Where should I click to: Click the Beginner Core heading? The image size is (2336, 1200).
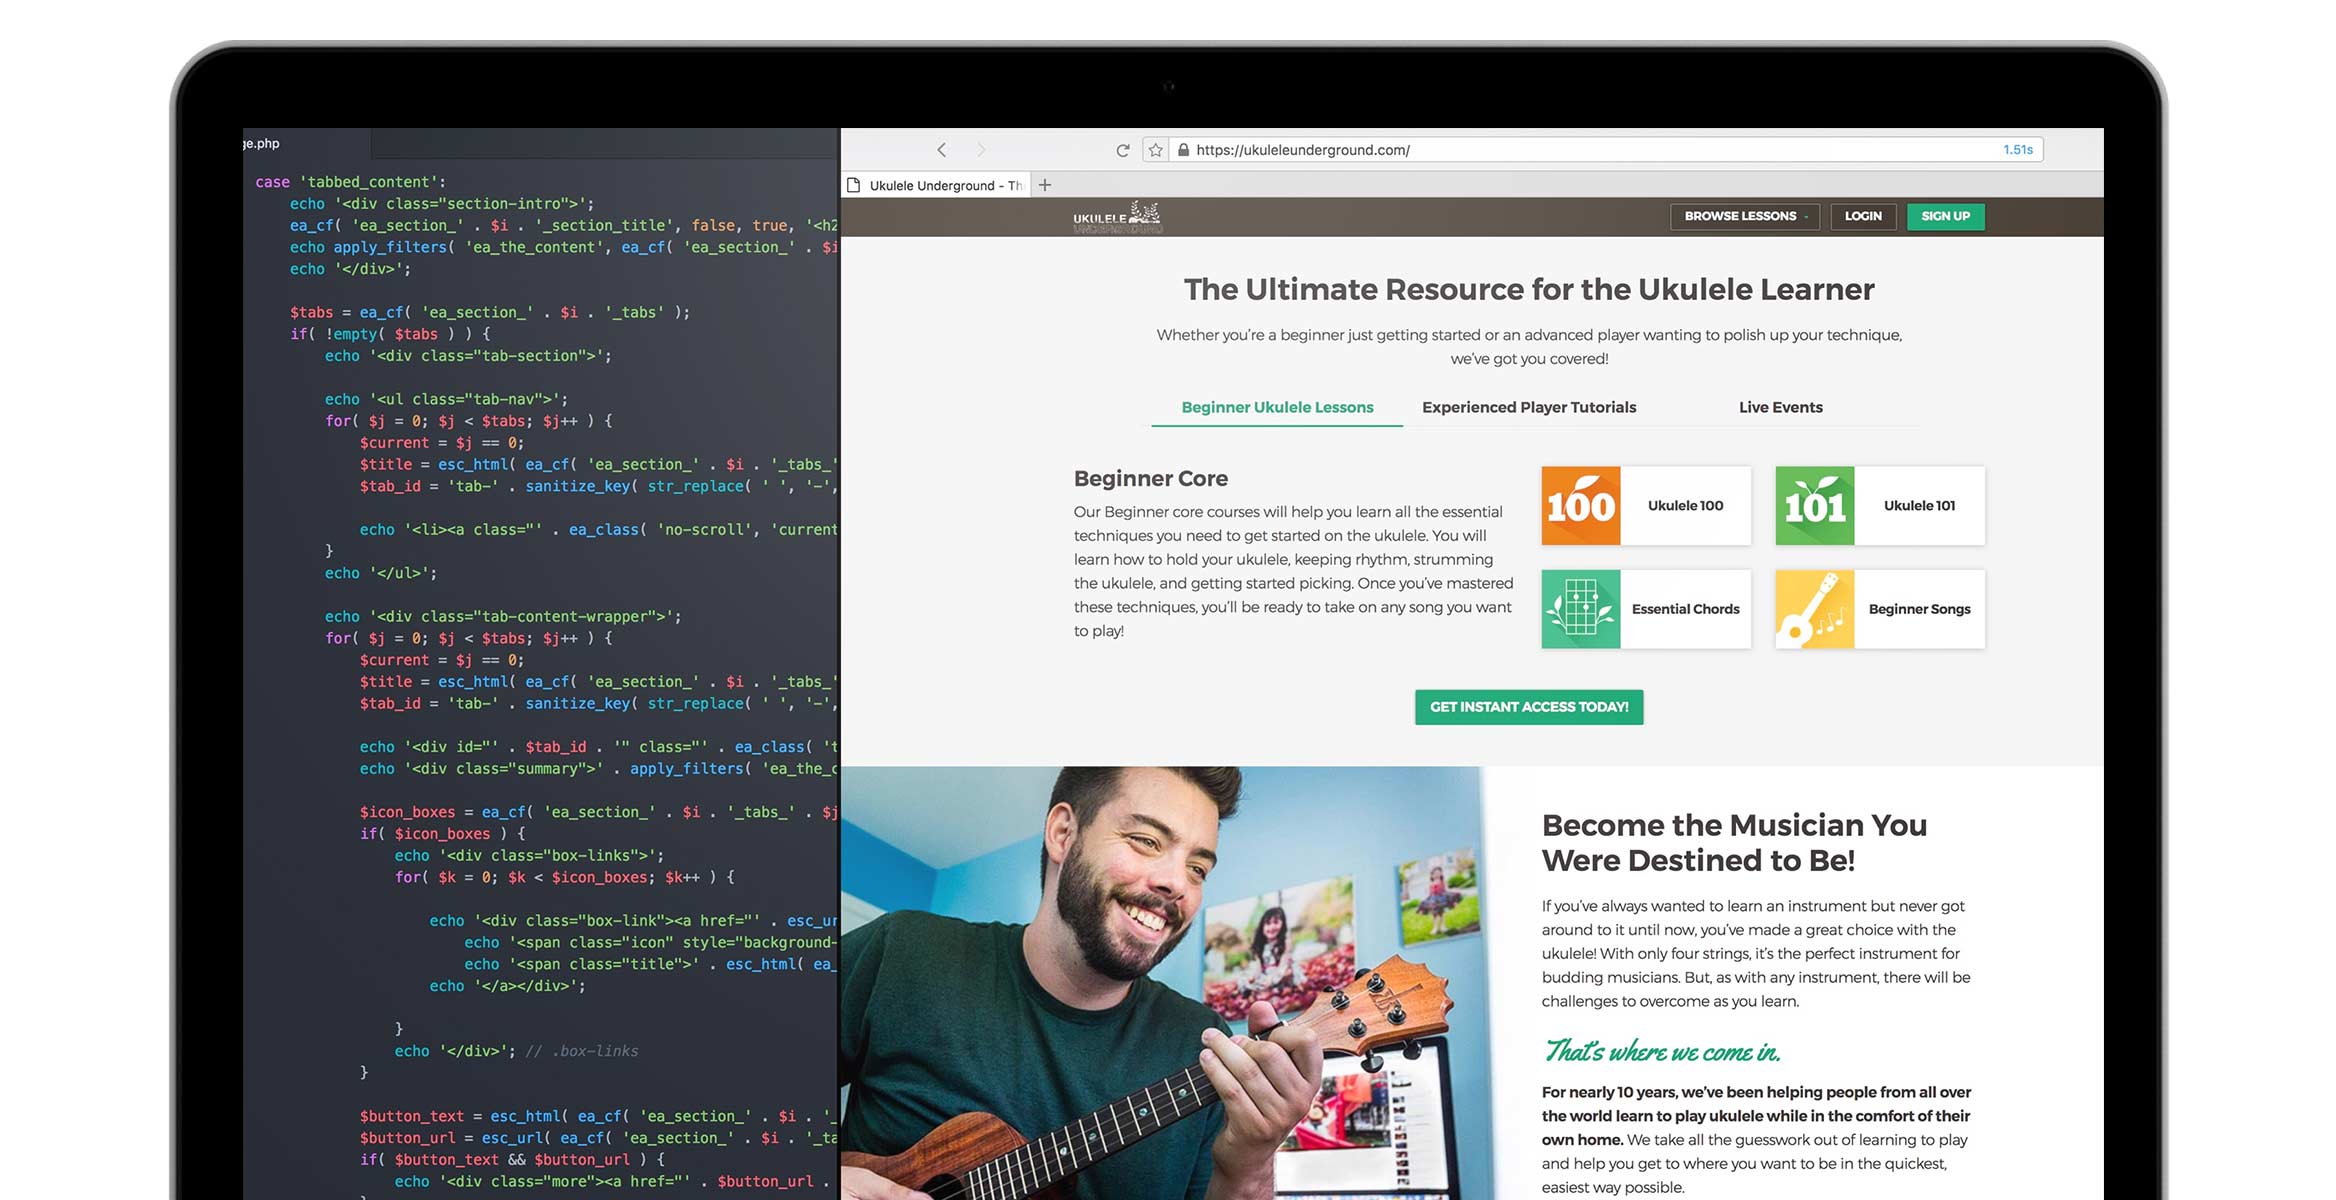pos(1151,478)
